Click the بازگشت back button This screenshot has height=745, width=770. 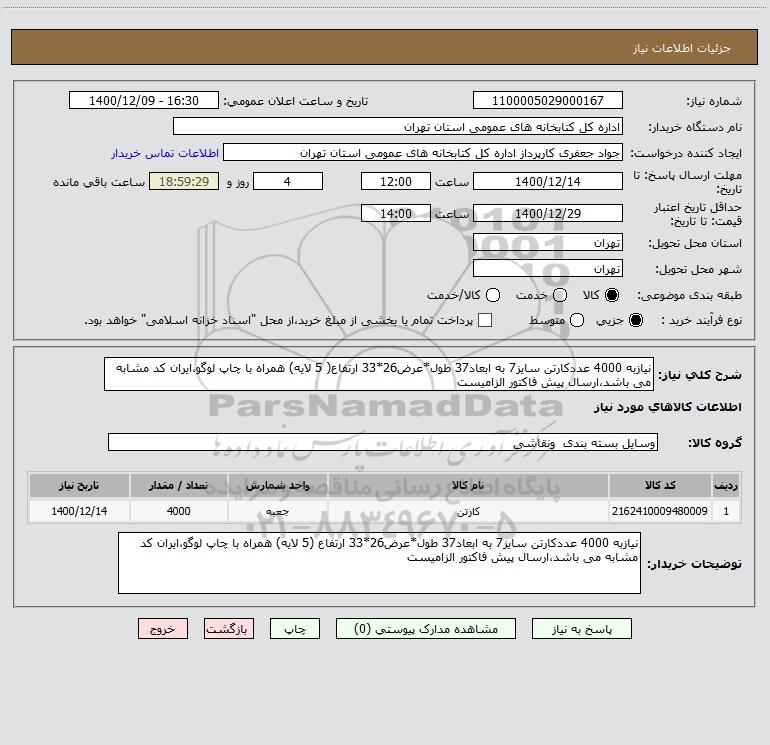[x=229, y=629]
